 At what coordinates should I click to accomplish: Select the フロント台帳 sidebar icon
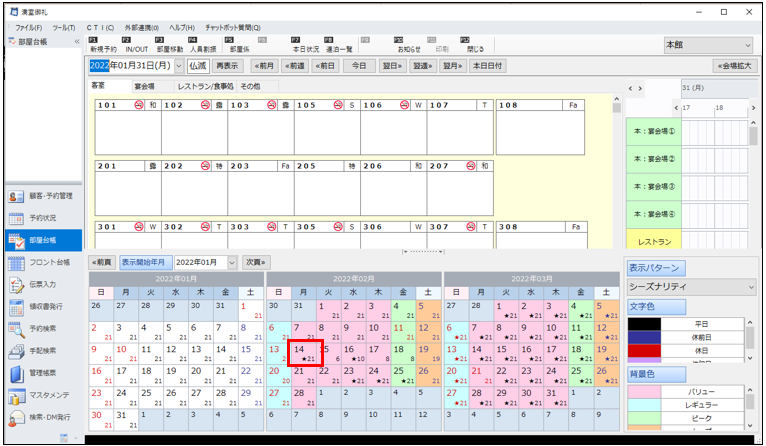pos(16,263)
